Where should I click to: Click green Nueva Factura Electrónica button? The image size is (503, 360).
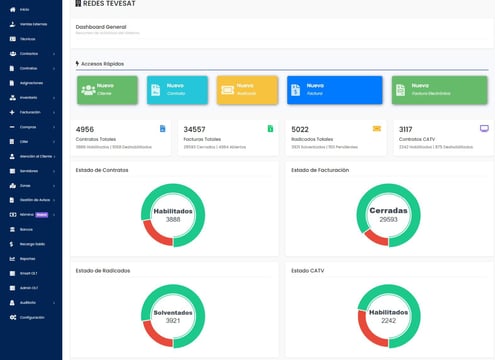[x=439, y=90]
